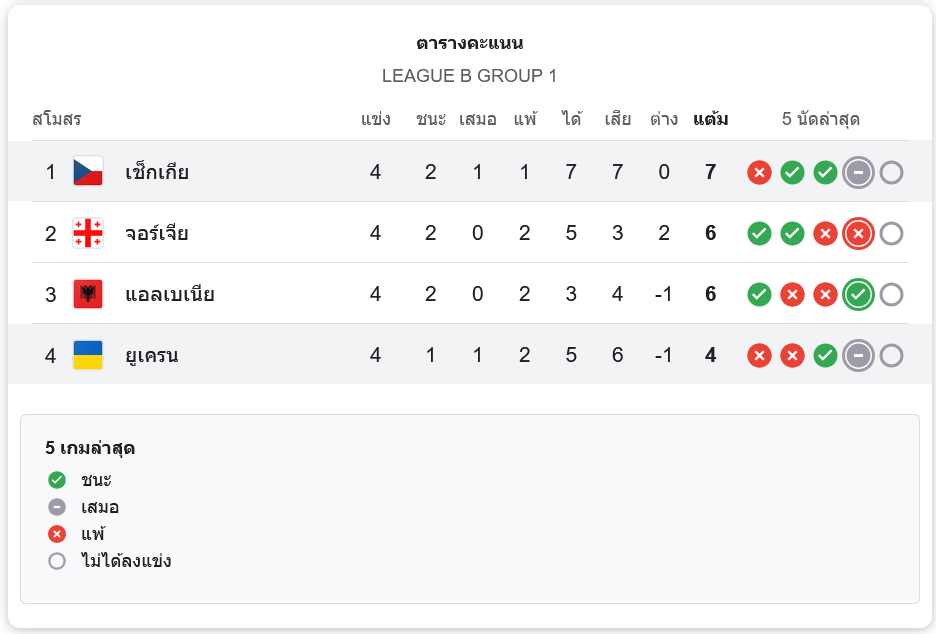936x634 pixels.
Task: Click the green ชนะ legend icon
Action: [57, 480]
